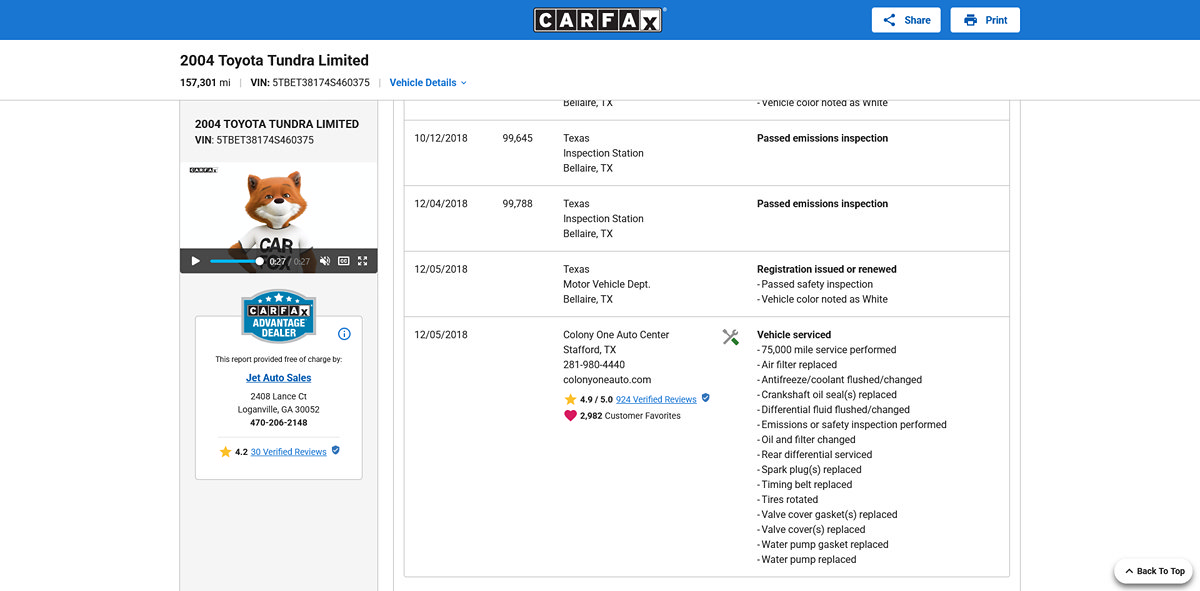Click the 157,301 mi odometer text

click(205, 83)
